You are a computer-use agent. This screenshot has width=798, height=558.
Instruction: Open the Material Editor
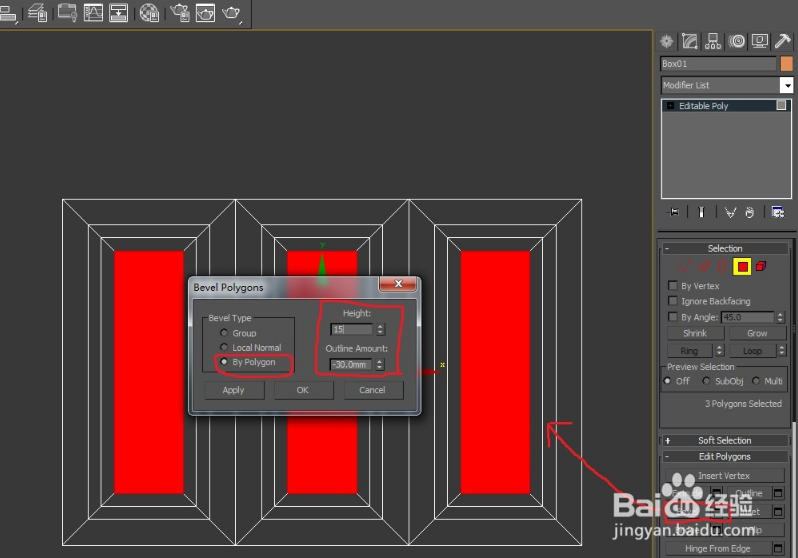point(149,12)
